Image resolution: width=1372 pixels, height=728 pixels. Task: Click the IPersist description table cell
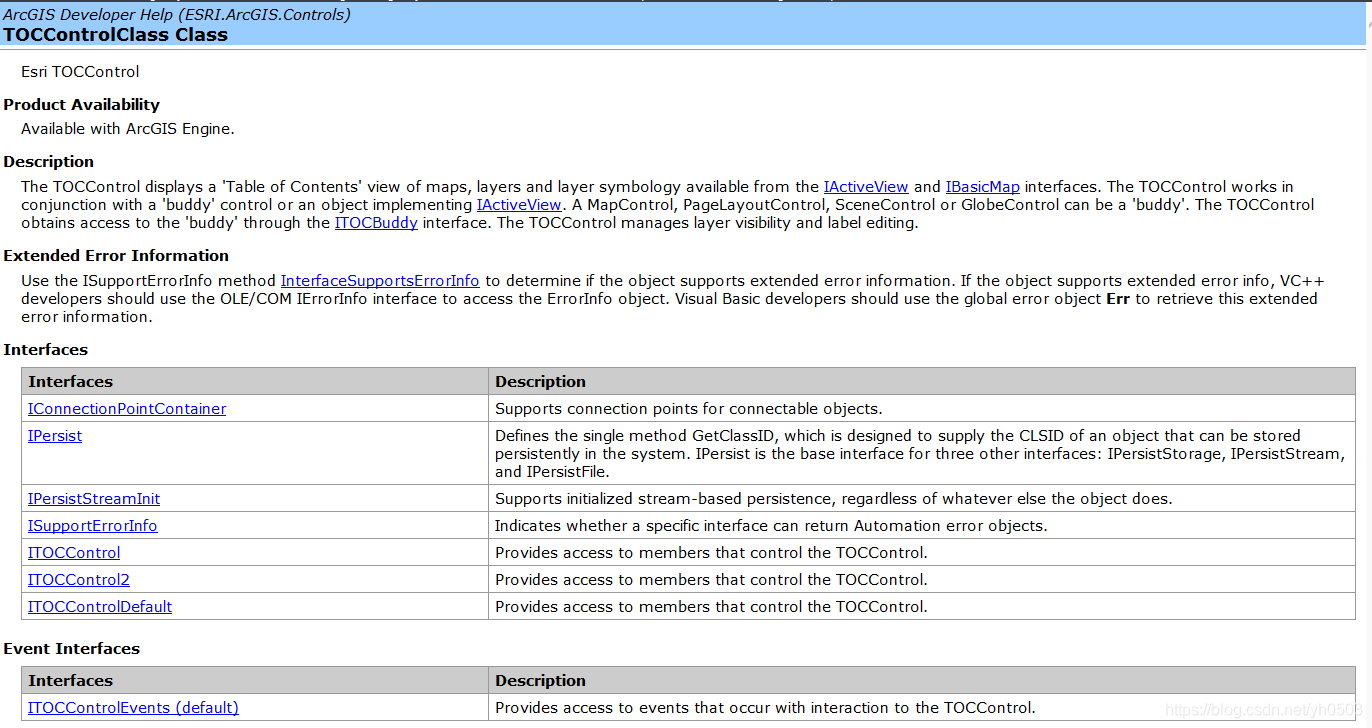pos(920,453)
